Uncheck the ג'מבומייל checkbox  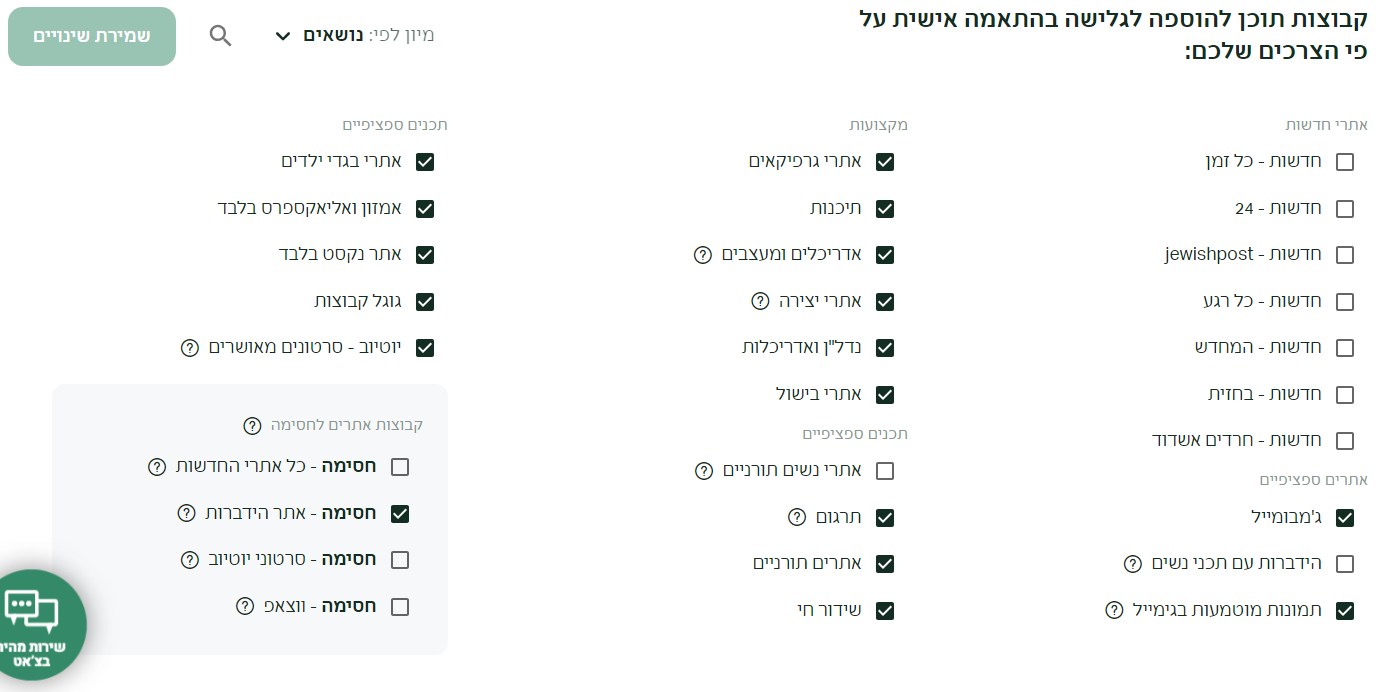pos(1345,517)
